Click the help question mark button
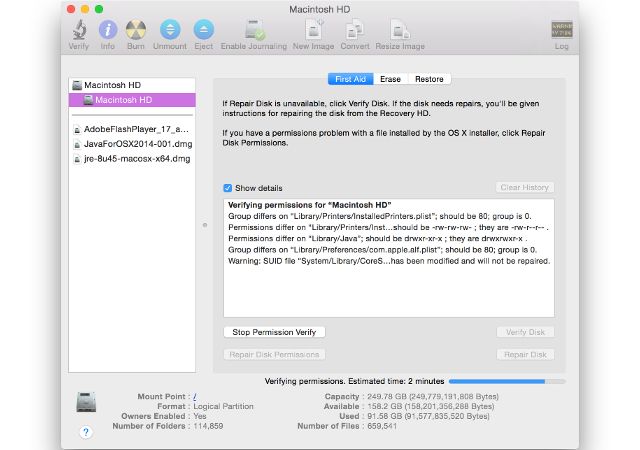The height and width of the screenshot is (450, 640). 85,432
